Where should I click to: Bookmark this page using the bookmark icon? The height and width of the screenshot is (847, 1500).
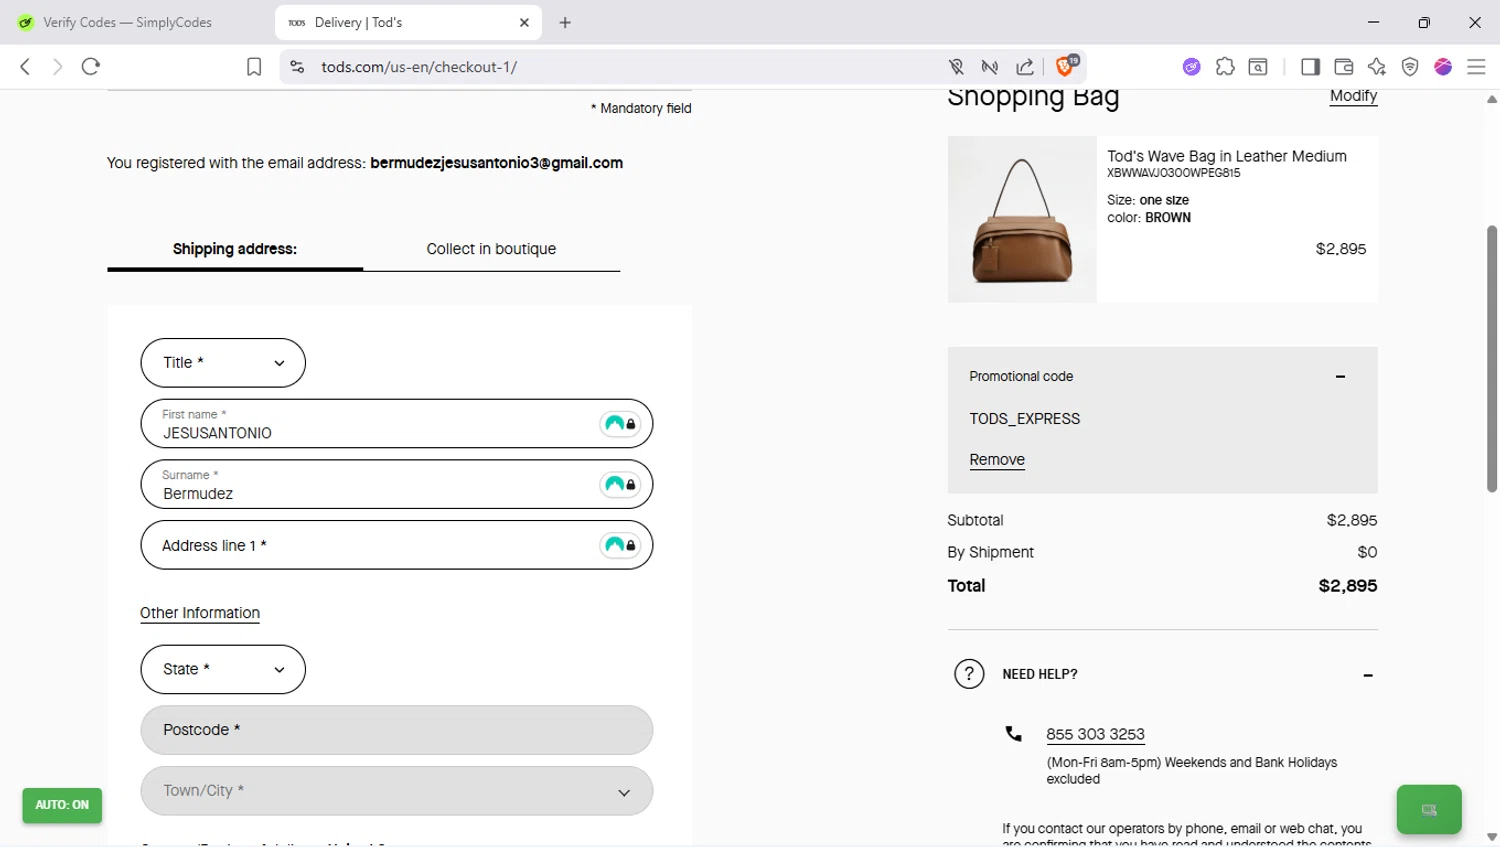(254, 67)
